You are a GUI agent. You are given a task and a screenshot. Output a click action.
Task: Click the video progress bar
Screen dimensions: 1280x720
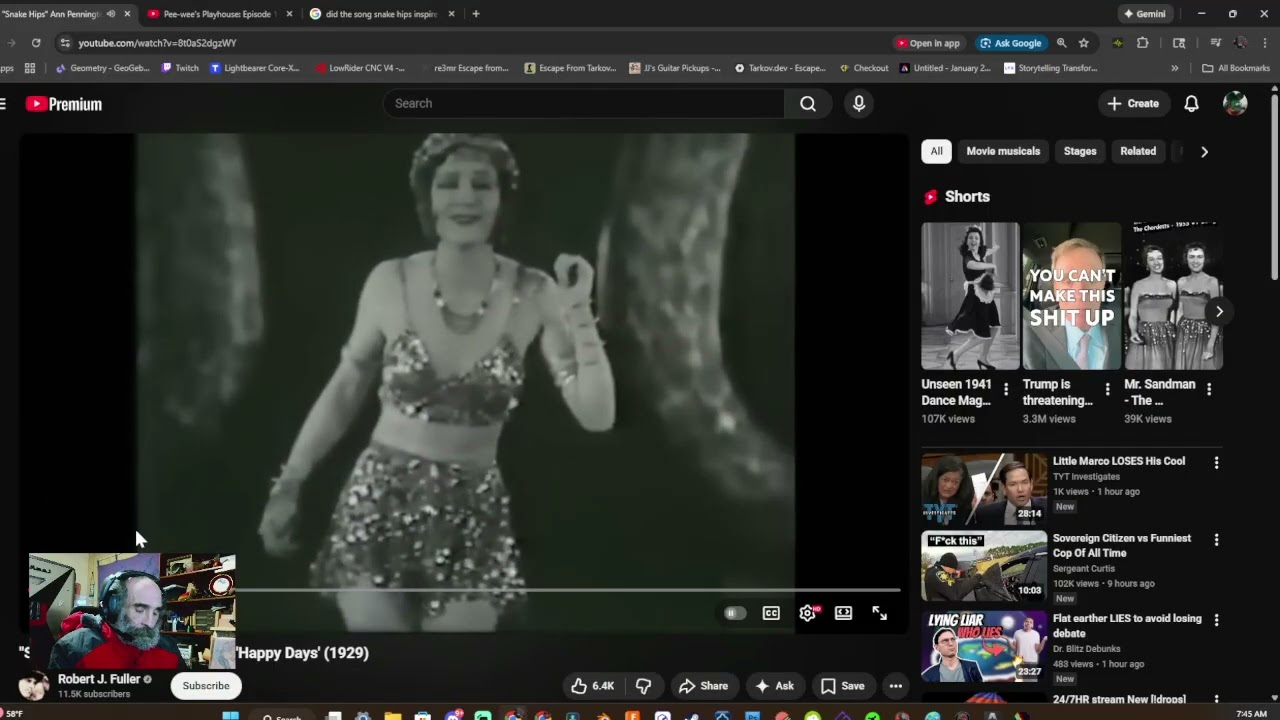(568, 590)
